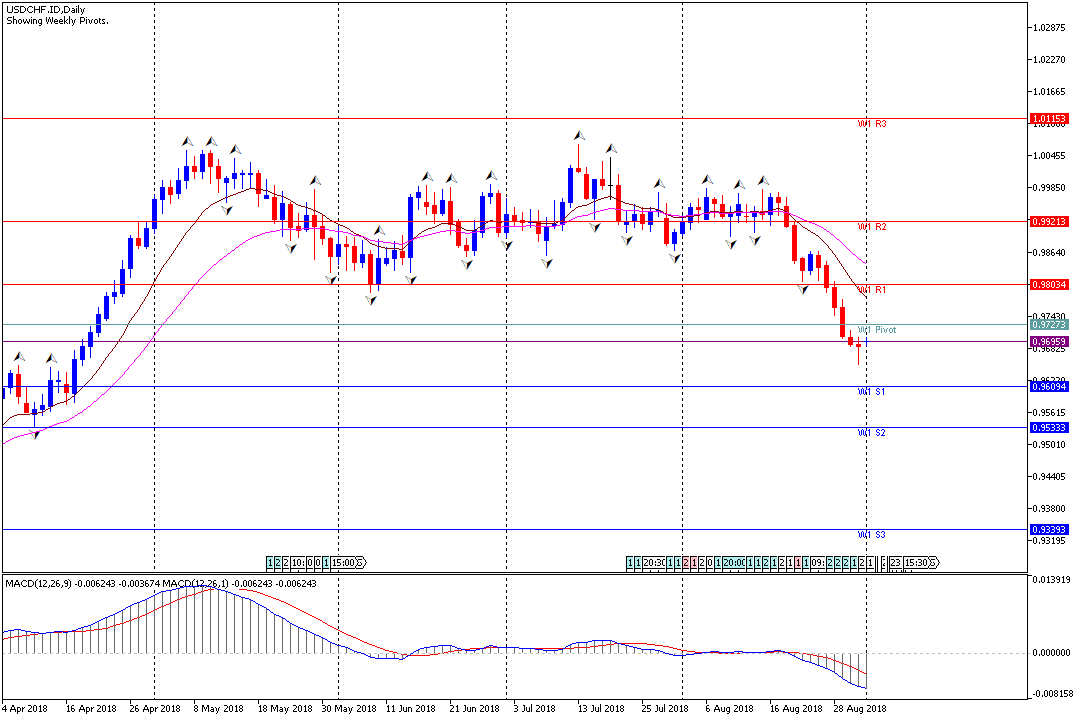The height and width of the screenshot is (720, 1080).
Task: Click the 0.95010 price axis value
Action: point(1050,444)
